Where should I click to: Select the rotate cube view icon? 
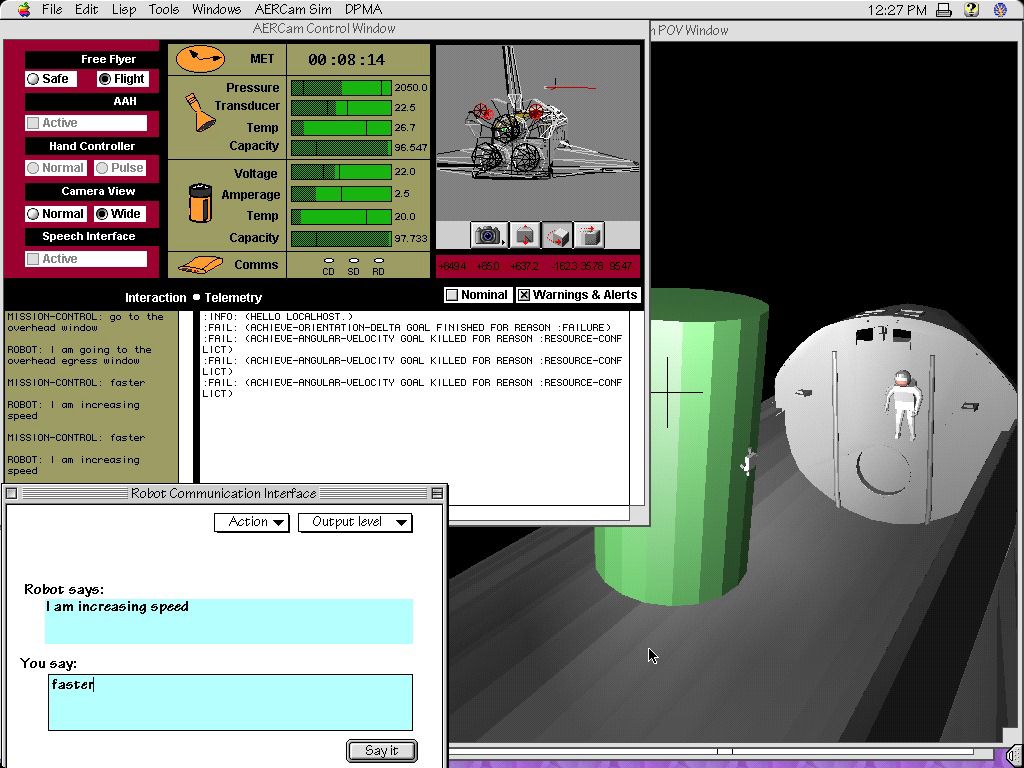pos(557,235)
